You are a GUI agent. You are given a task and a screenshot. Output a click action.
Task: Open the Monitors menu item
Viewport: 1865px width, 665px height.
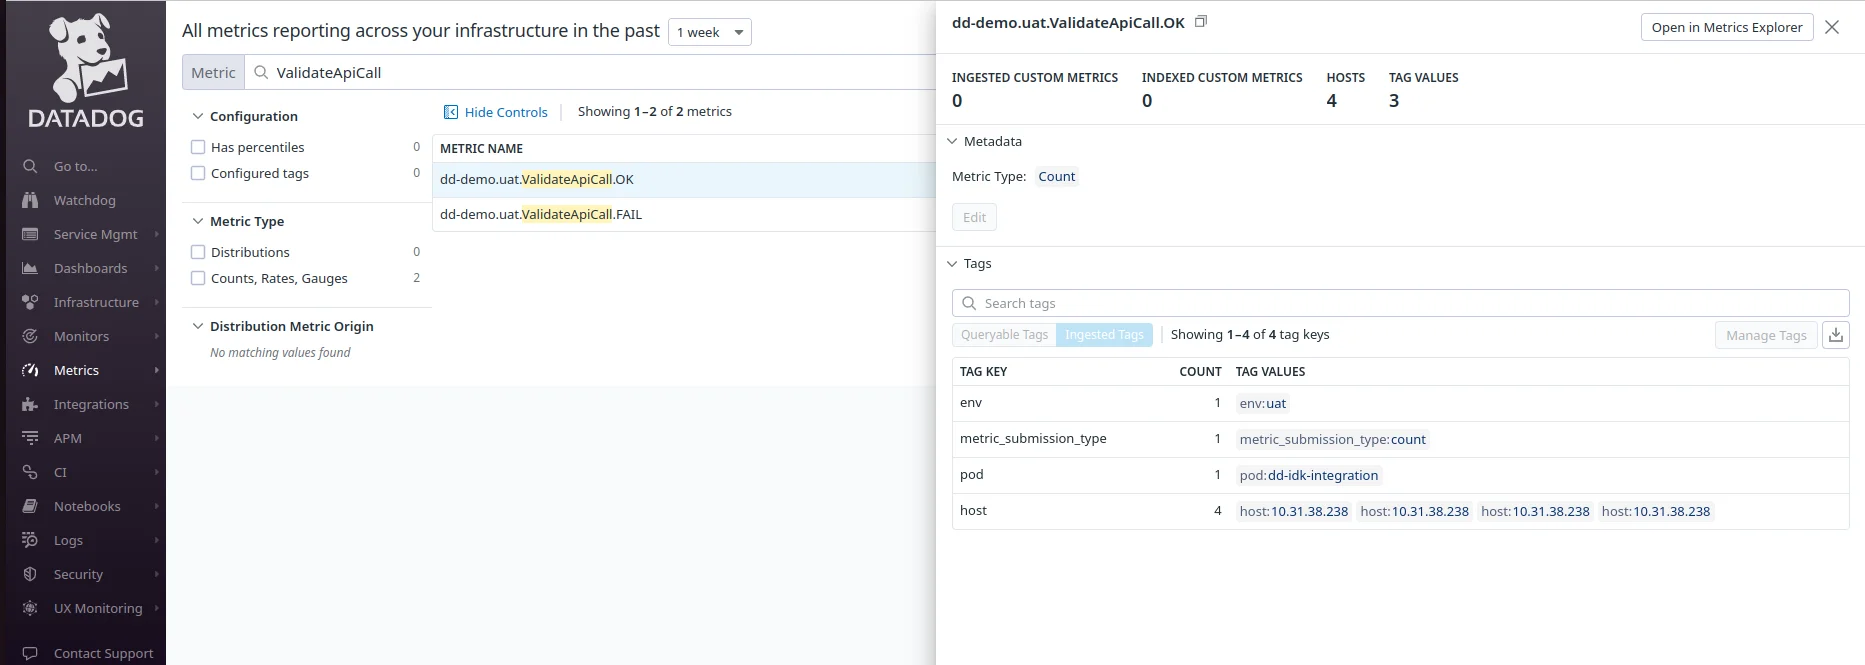[81, 336]
